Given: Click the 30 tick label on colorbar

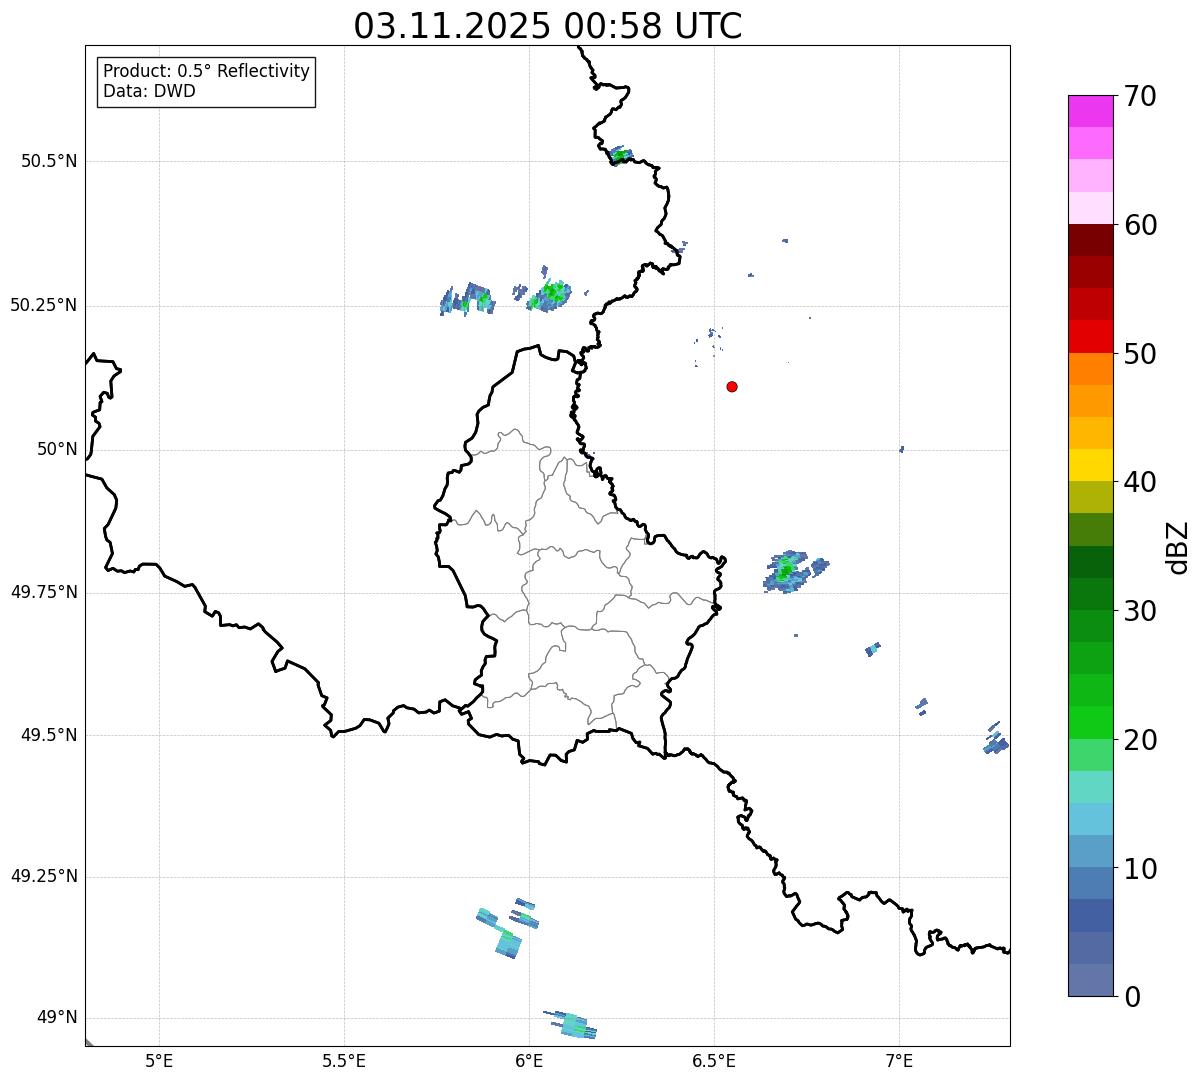Looking at the screenshot, I should pos(1139,611).
